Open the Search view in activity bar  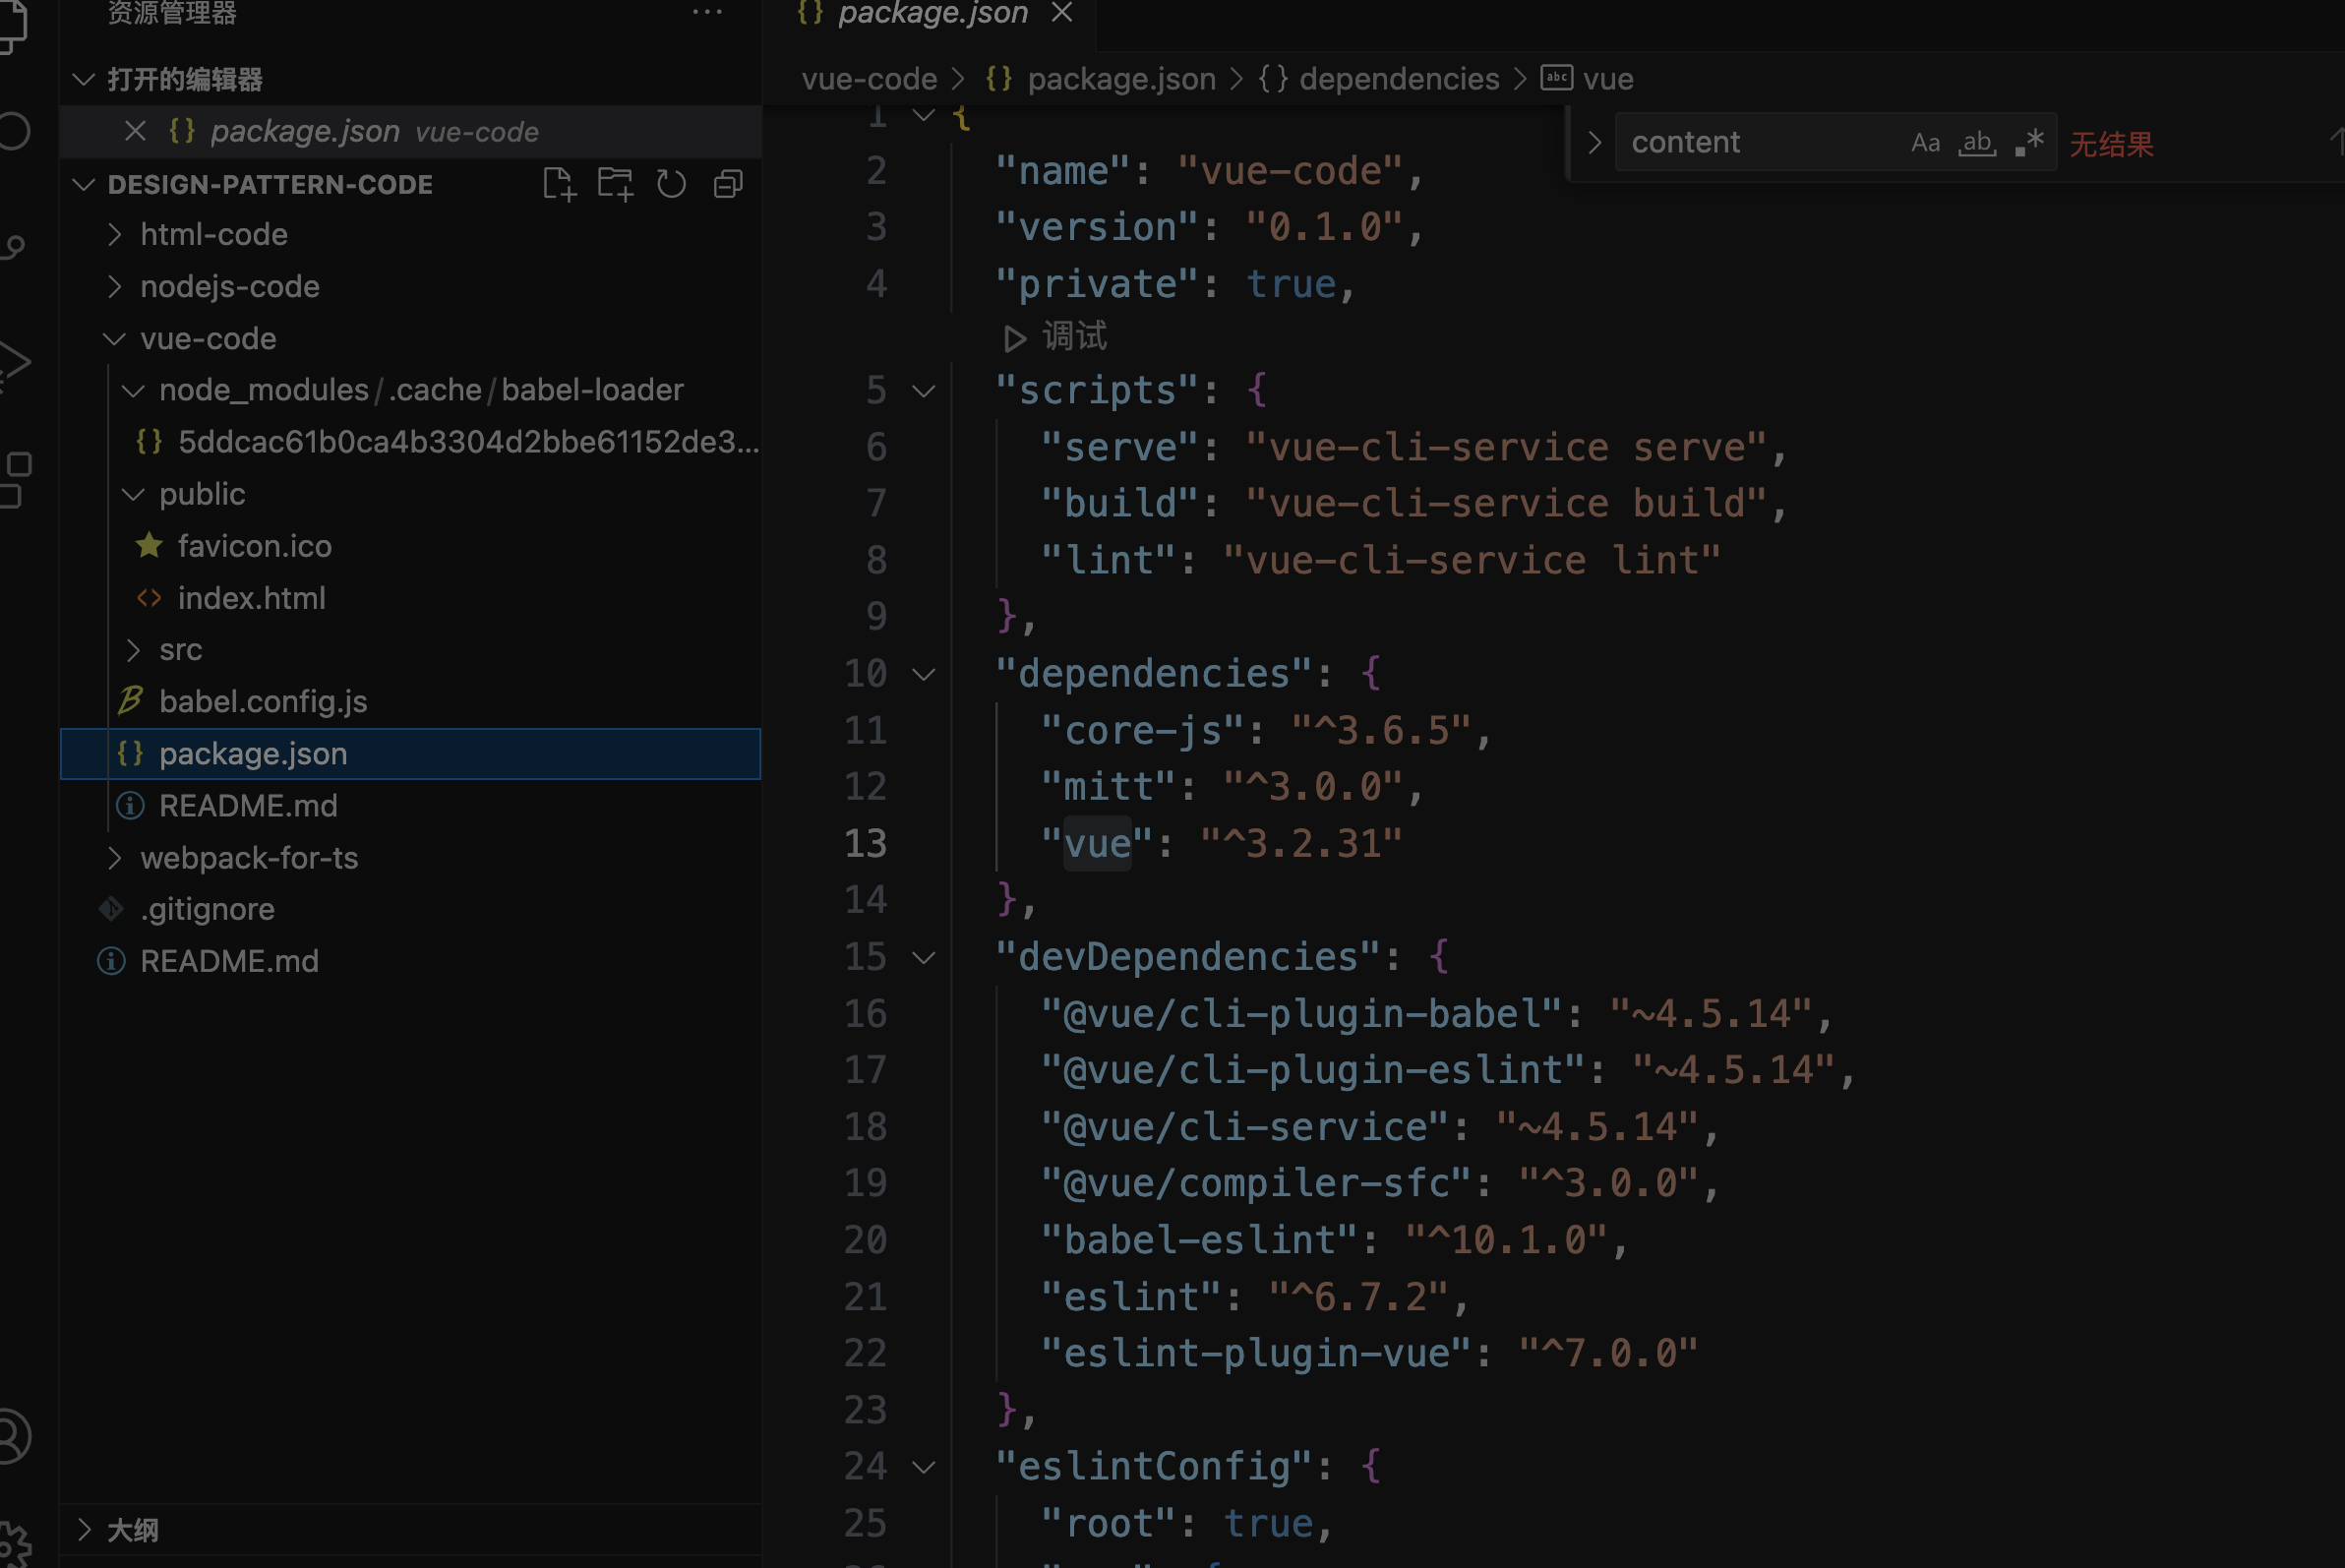[14, 131]
